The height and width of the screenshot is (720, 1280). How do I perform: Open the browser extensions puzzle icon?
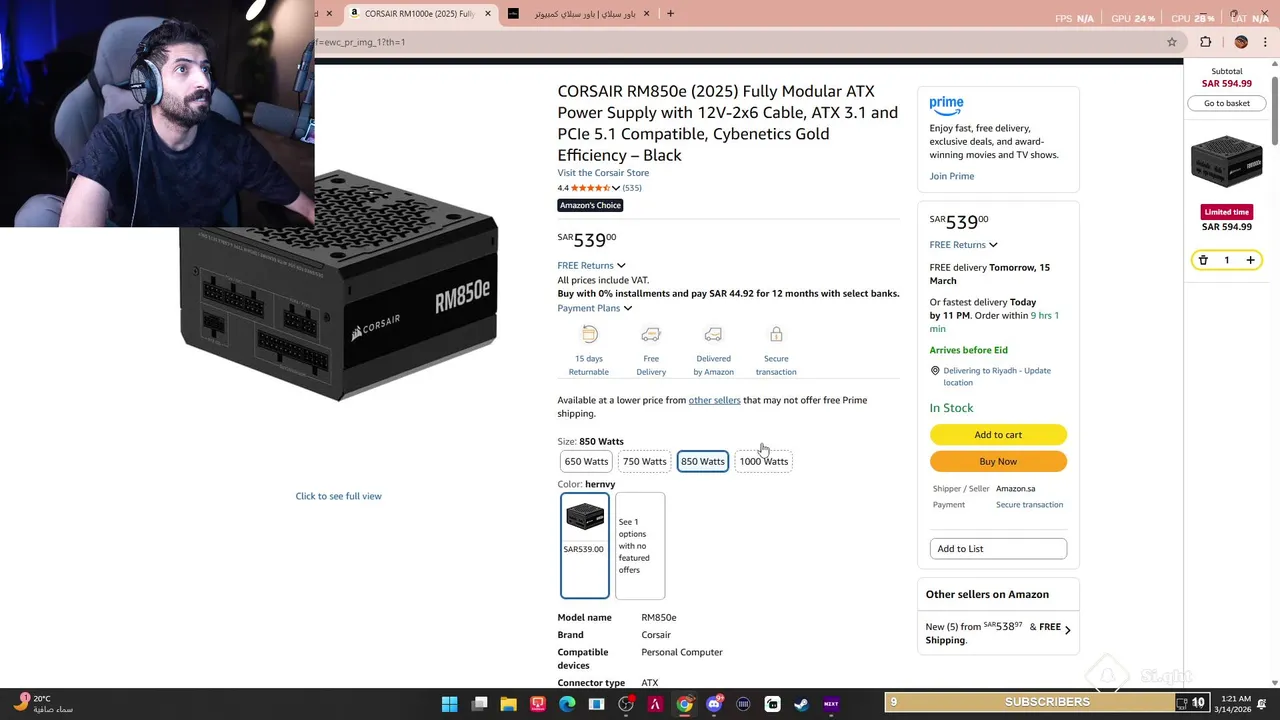[x=1206, y=42]
